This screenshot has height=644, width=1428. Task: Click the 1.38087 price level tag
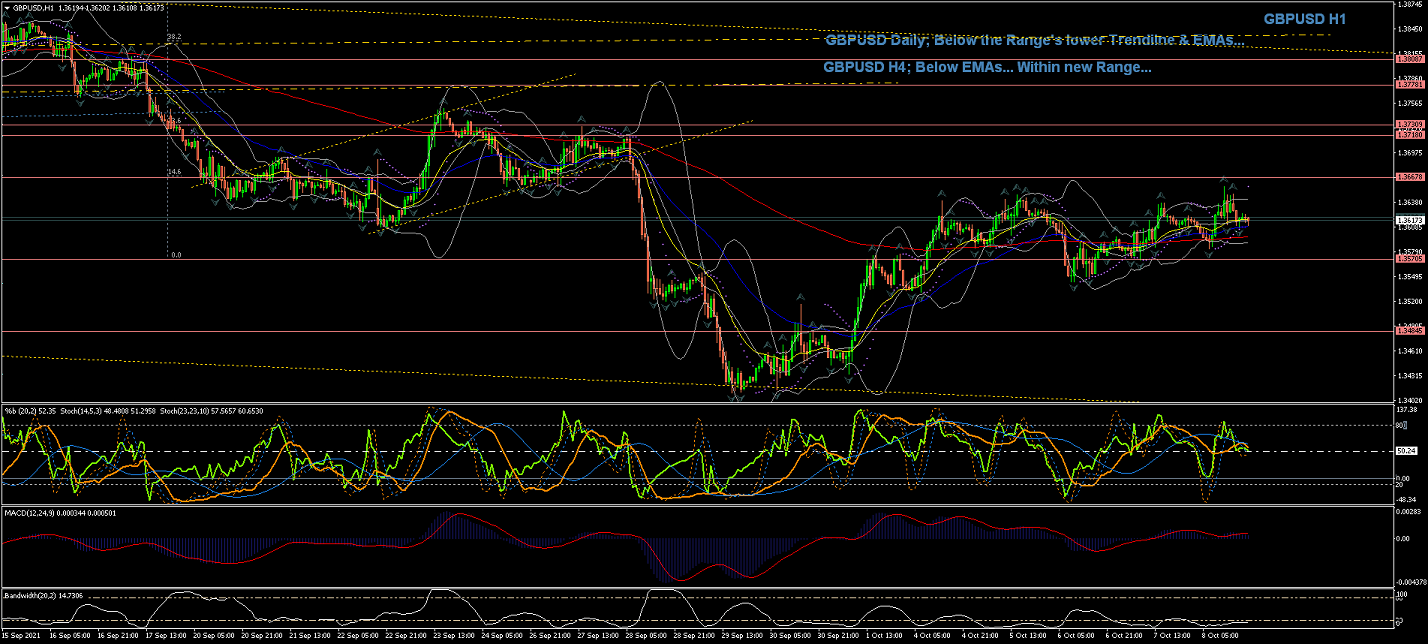[x=1410, y=59]
